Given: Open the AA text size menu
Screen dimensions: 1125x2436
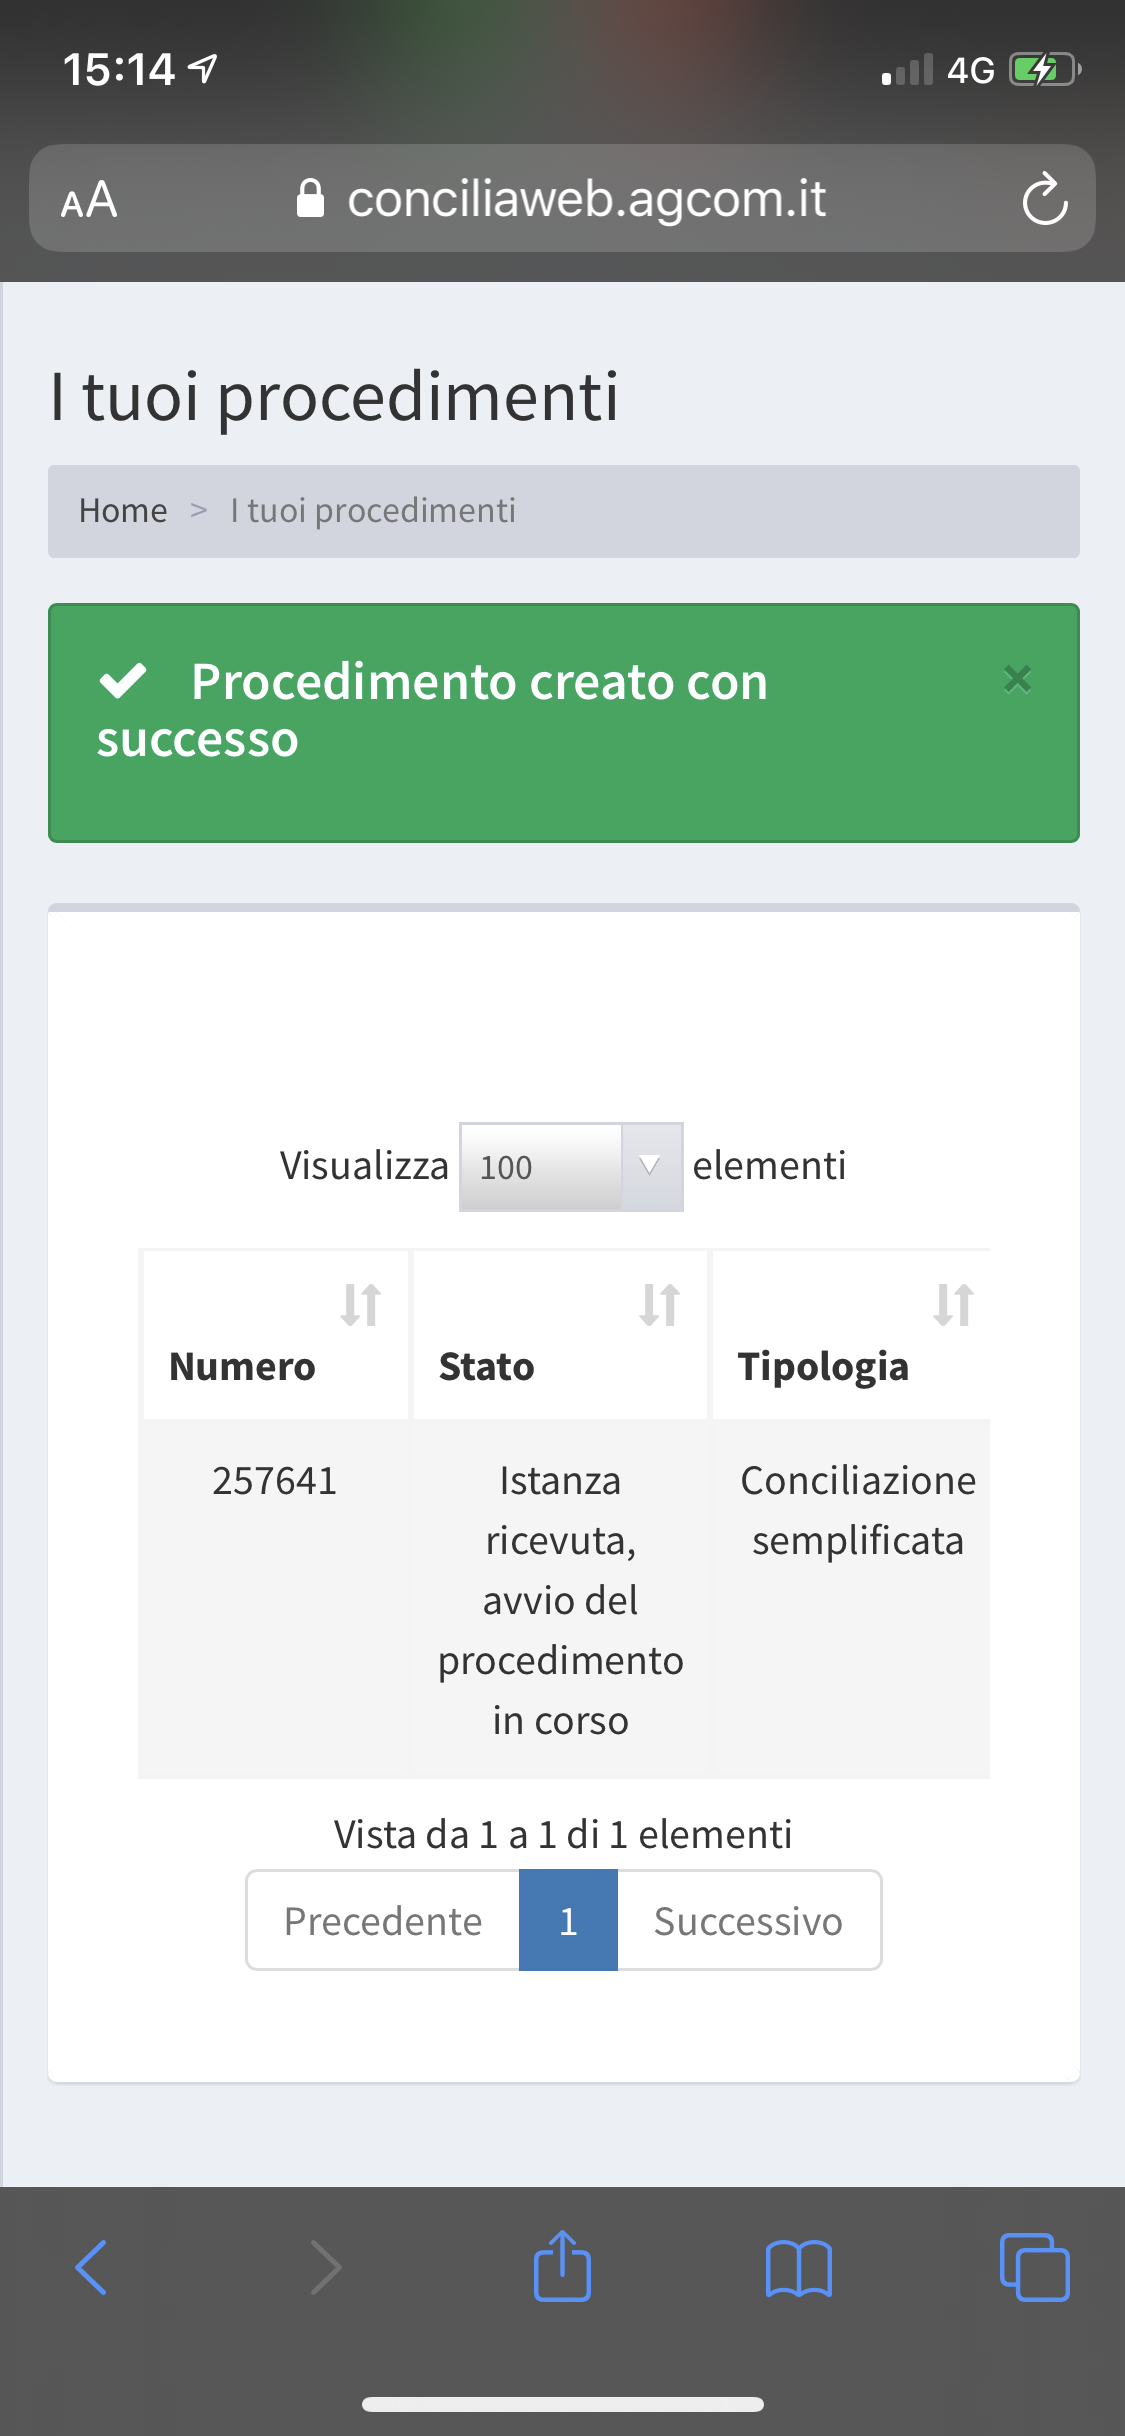Looking at the screenshot, I should 89,199.
